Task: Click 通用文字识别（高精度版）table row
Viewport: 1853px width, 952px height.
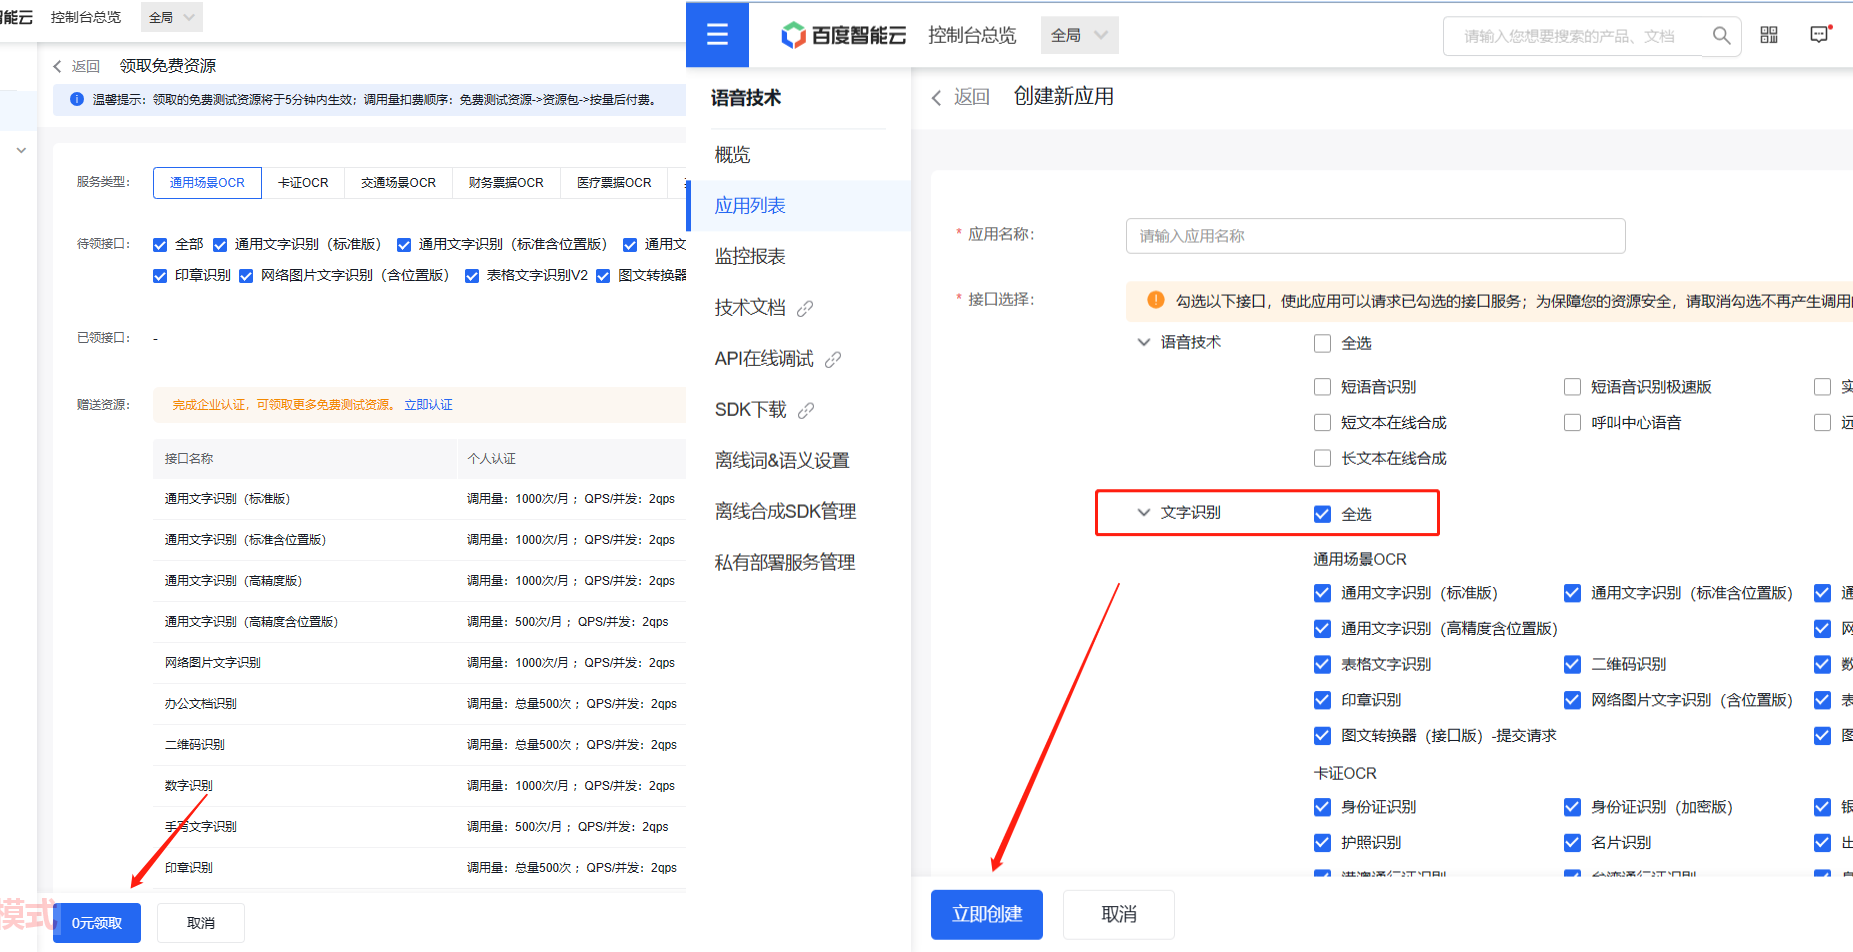Action: coord(420,581)
